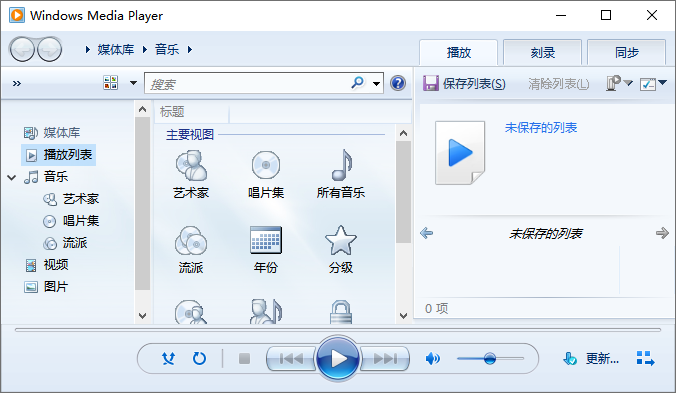This screenshot has height=393, width=676.
Task: Toggle repeat playback
Action: click(199, 358)
